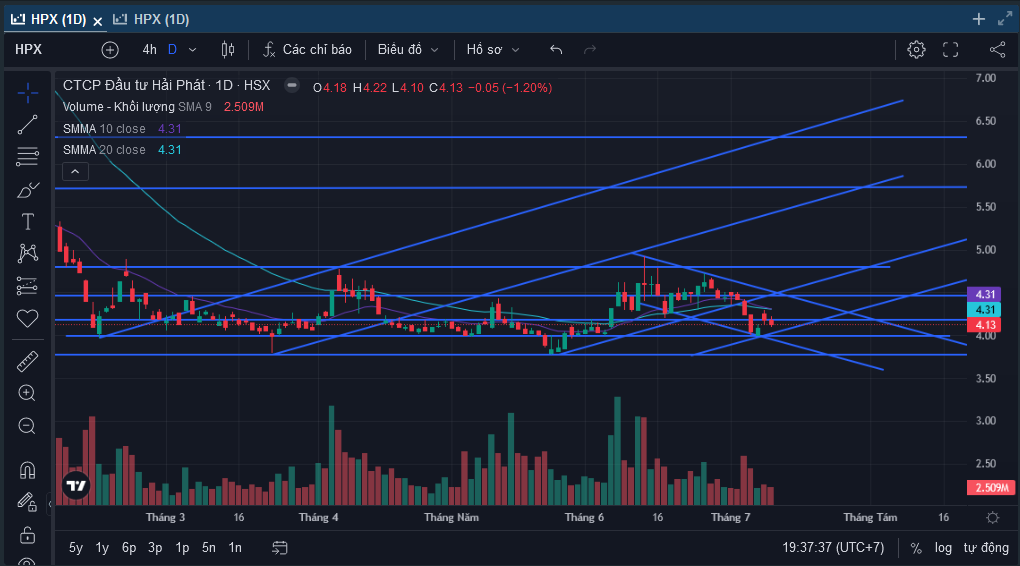
Task: Click the SMMA 10 close indicator label
Action: tap(104, 129)
